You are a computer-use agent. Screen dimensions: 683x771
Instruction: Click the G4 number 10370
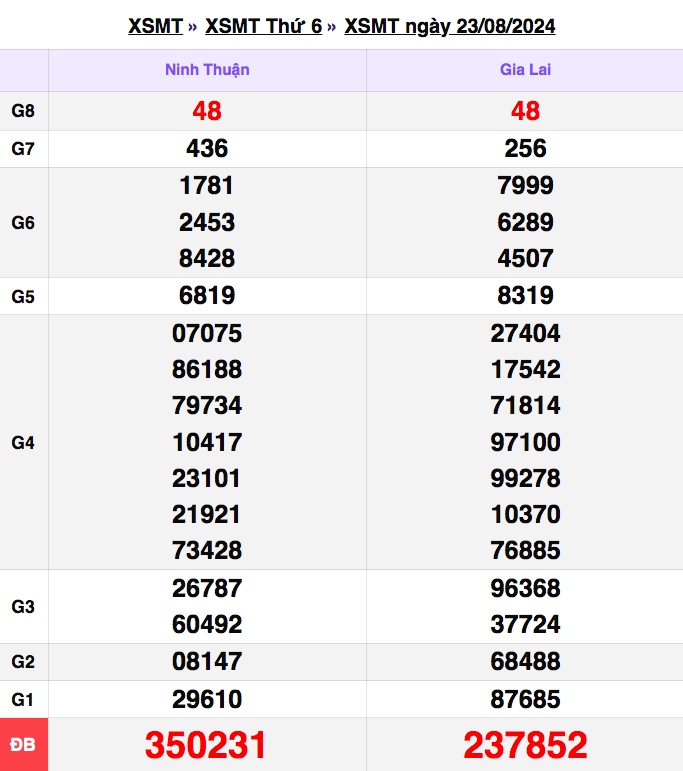[x=525, y=515]
